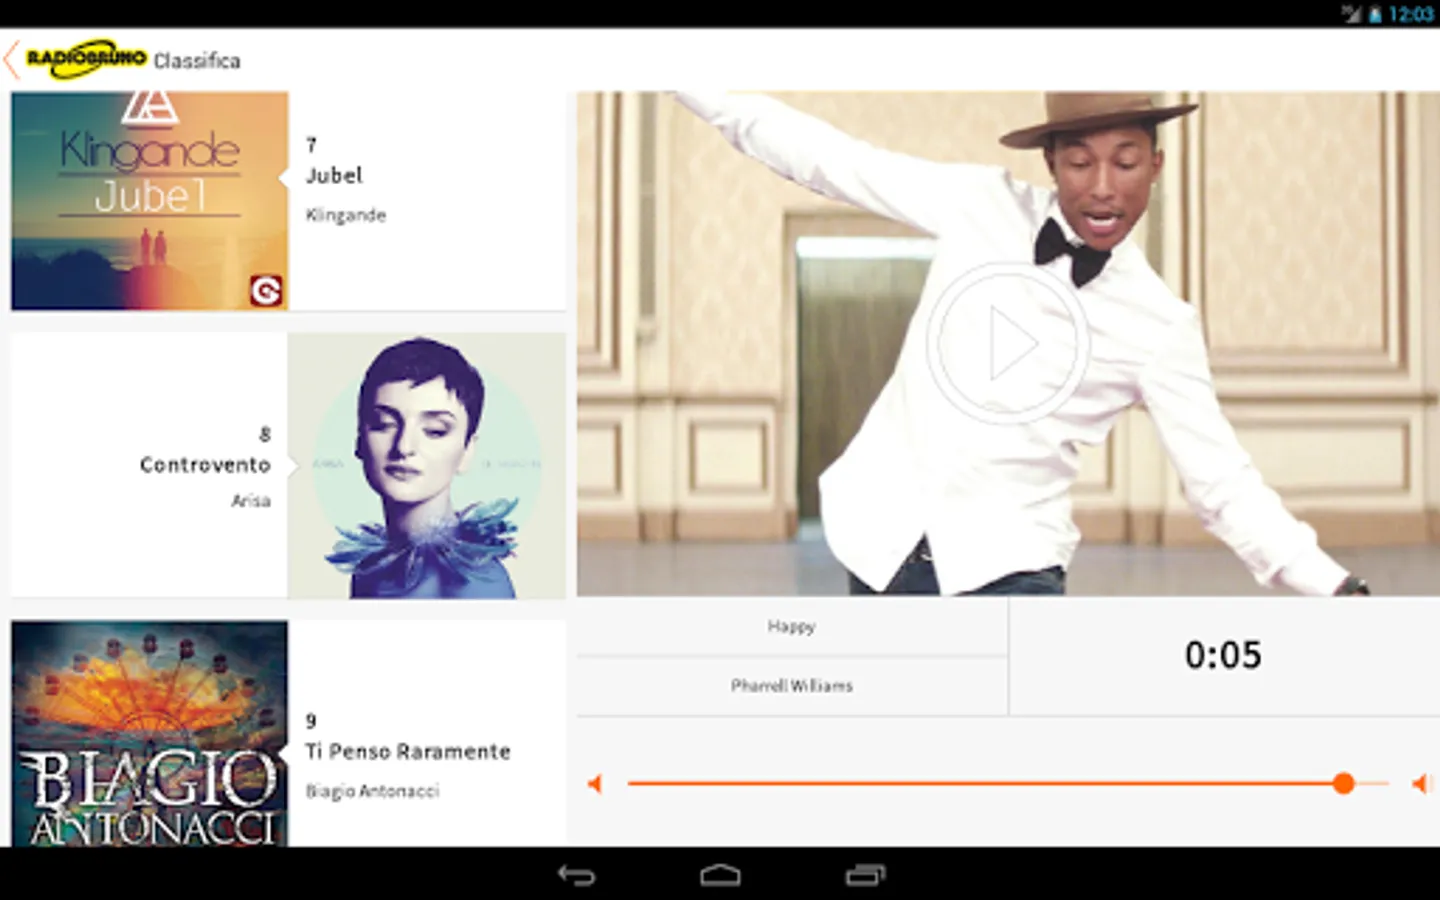Image resolution: width=1440 pixels, height=900 pixels.
Task: Tap the orange back arrow
Action: click(x=11, y=60)
